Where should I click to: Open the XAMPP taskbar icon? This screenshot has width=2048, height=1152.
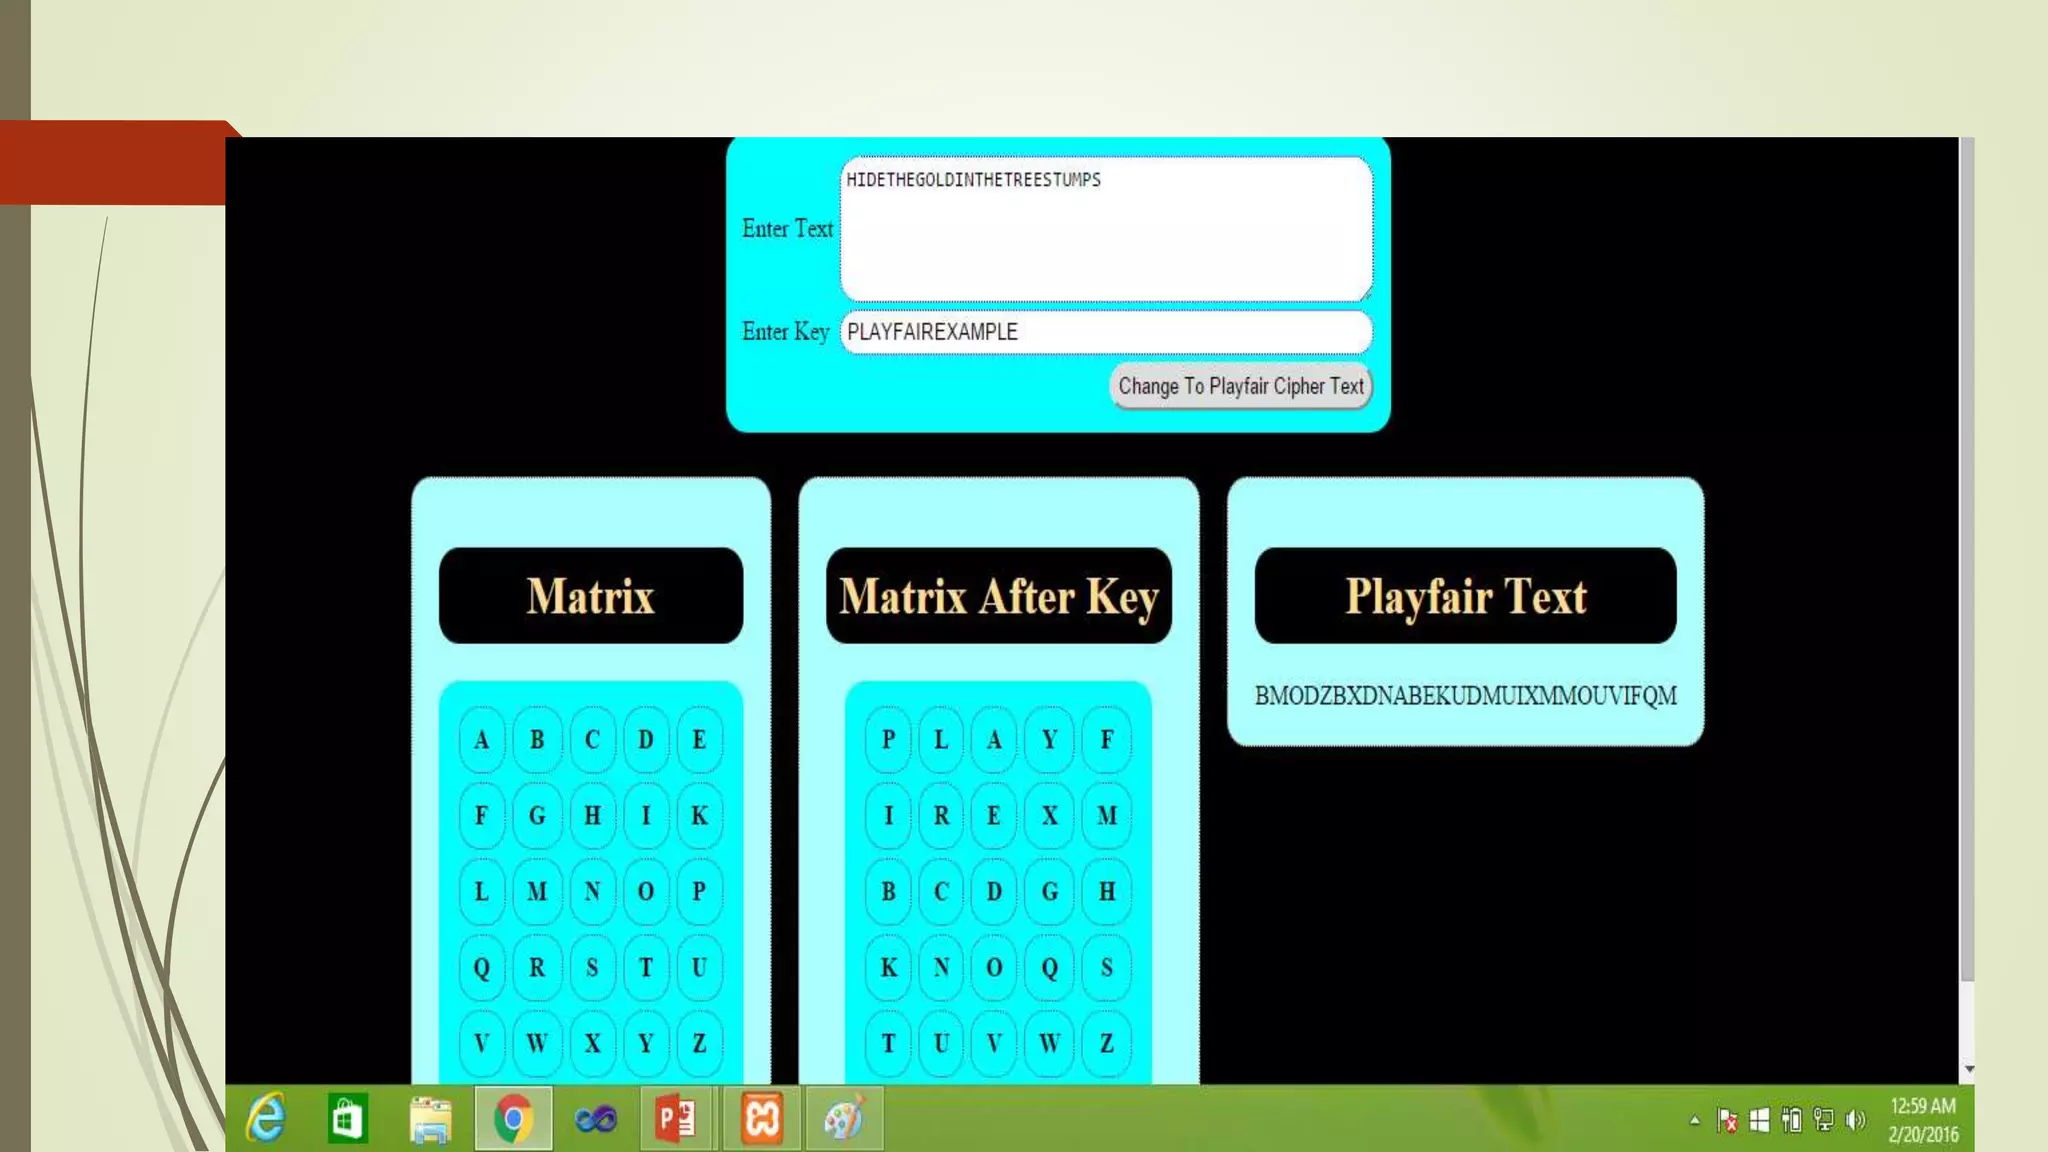coord(761,1118)
